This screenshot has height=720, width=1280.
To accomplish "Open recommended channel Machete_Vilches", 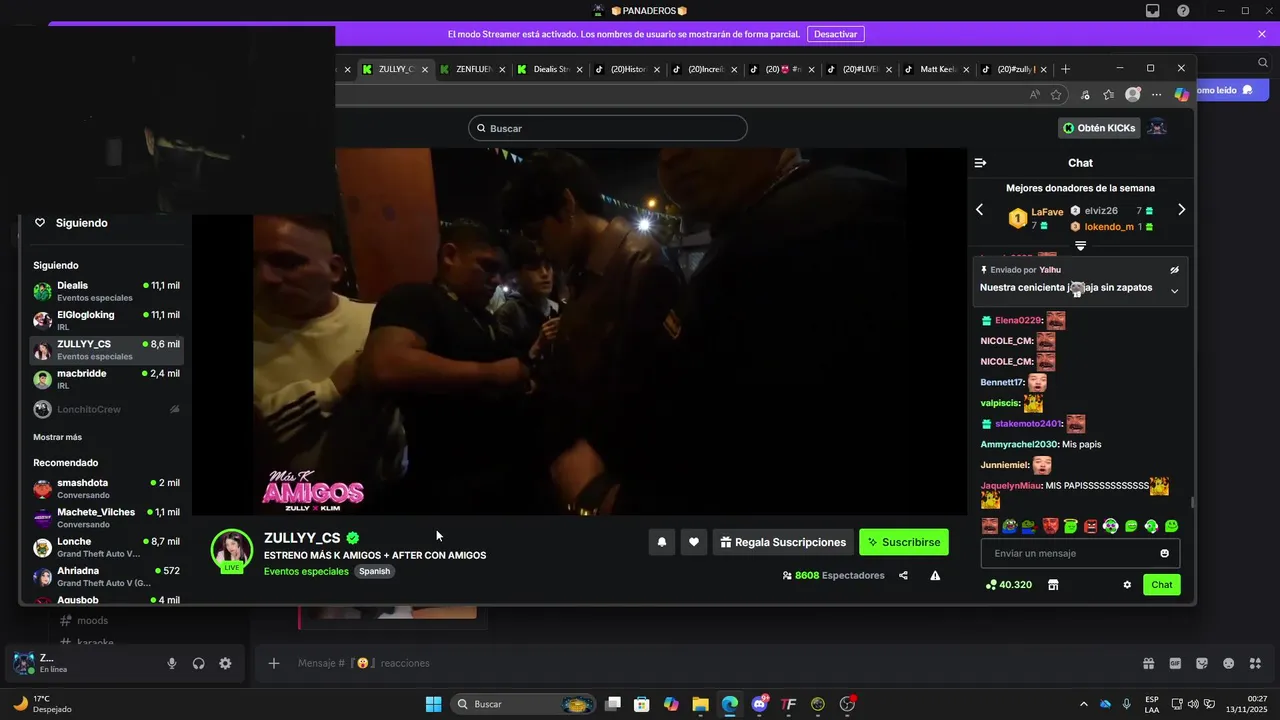I will [x=107, y=517].
